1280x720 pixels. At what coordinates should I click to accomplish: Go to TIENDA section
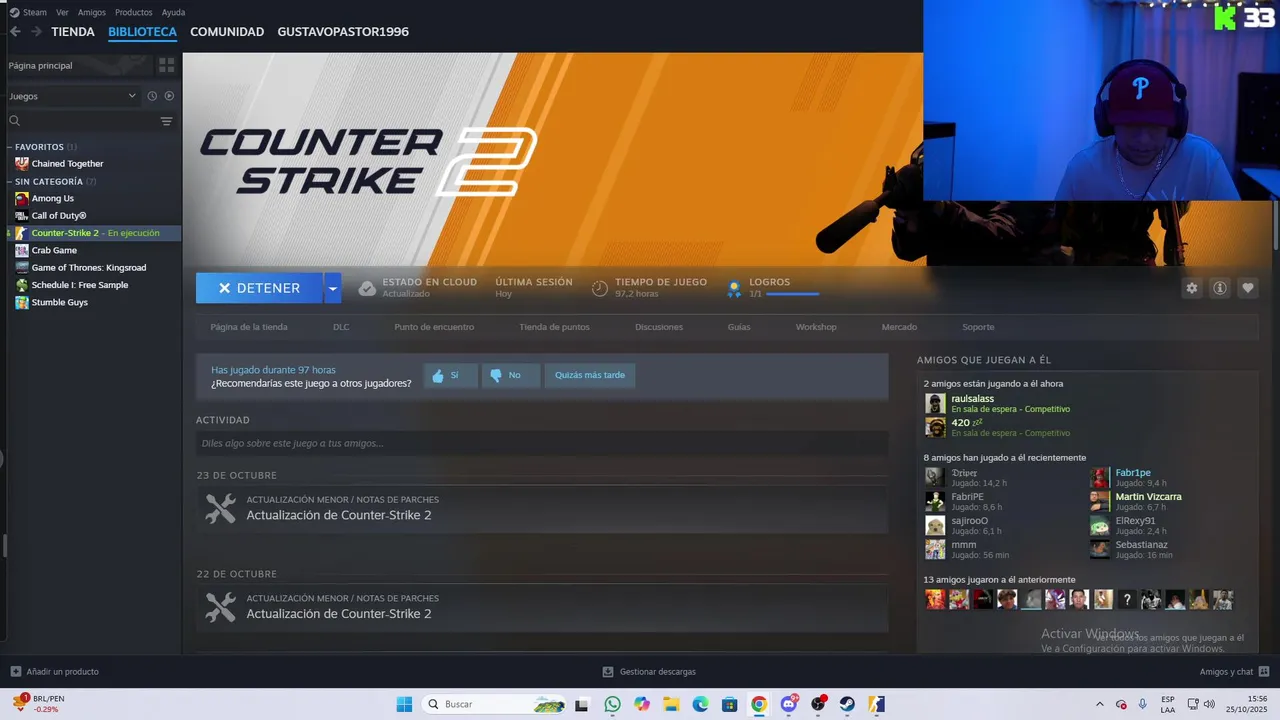(x=73, y=32)
